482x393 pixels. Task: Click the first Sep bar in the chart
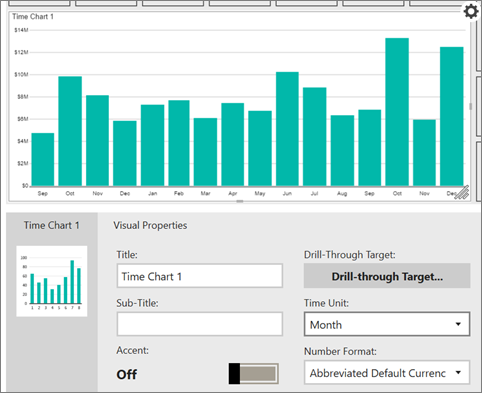(x=43, y=160)
